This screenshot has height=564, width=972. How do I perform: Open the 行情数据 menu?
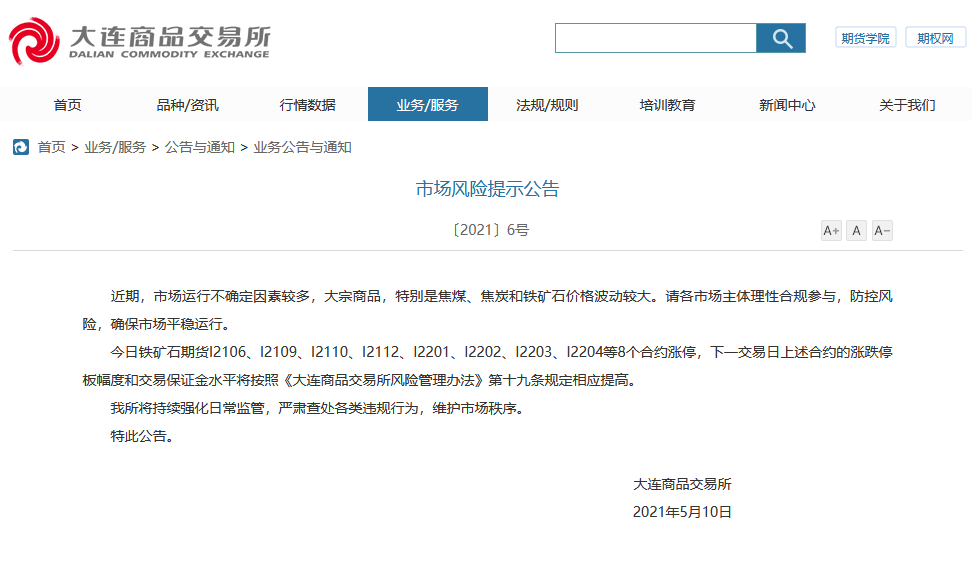tap(307, 105)
